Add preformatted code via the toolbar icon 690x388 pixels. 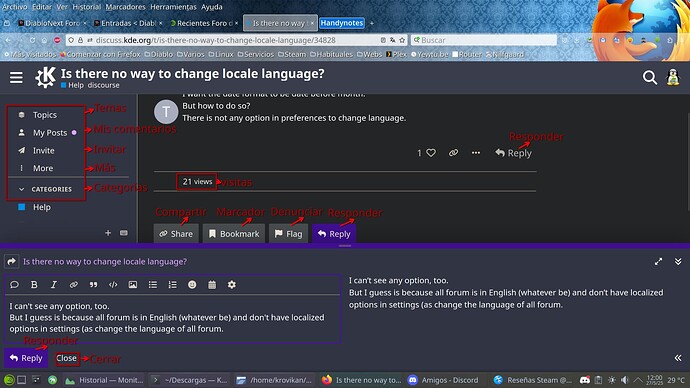(113, 285)
